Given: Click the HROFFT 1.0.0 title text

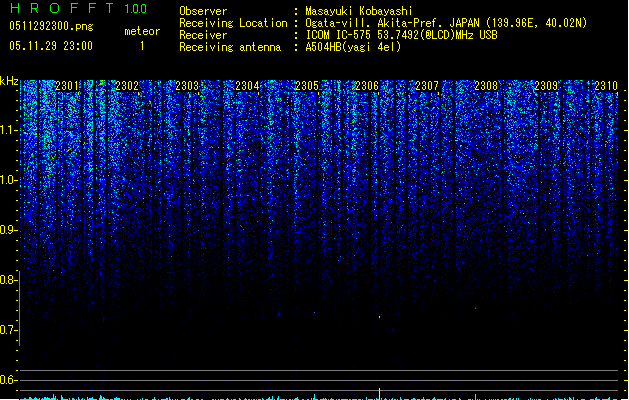Looking at the screenshot, I should 79,8.
